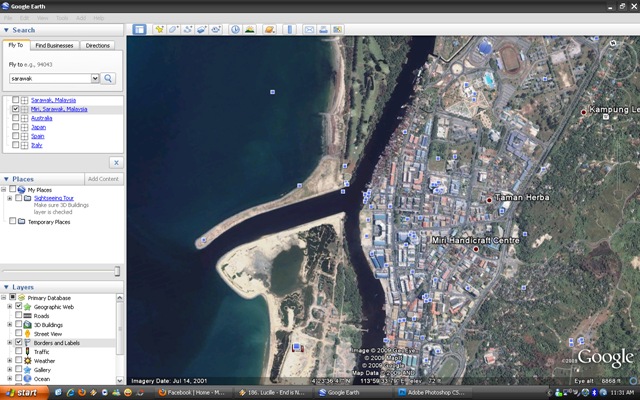The image size is (640, 400).
Task: Click the Print toolbar icon
Action: 323,29
